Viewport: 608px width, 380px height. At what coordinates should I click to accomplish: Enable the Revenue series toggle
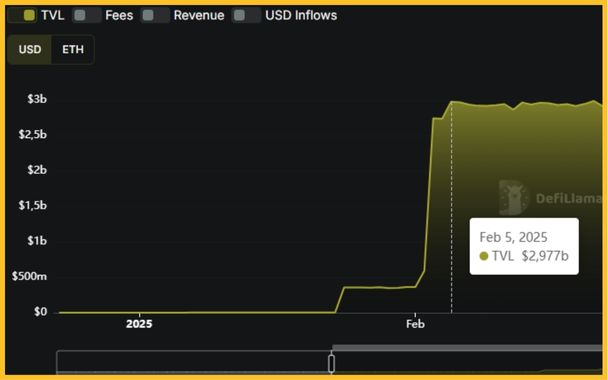pos(155,16)
